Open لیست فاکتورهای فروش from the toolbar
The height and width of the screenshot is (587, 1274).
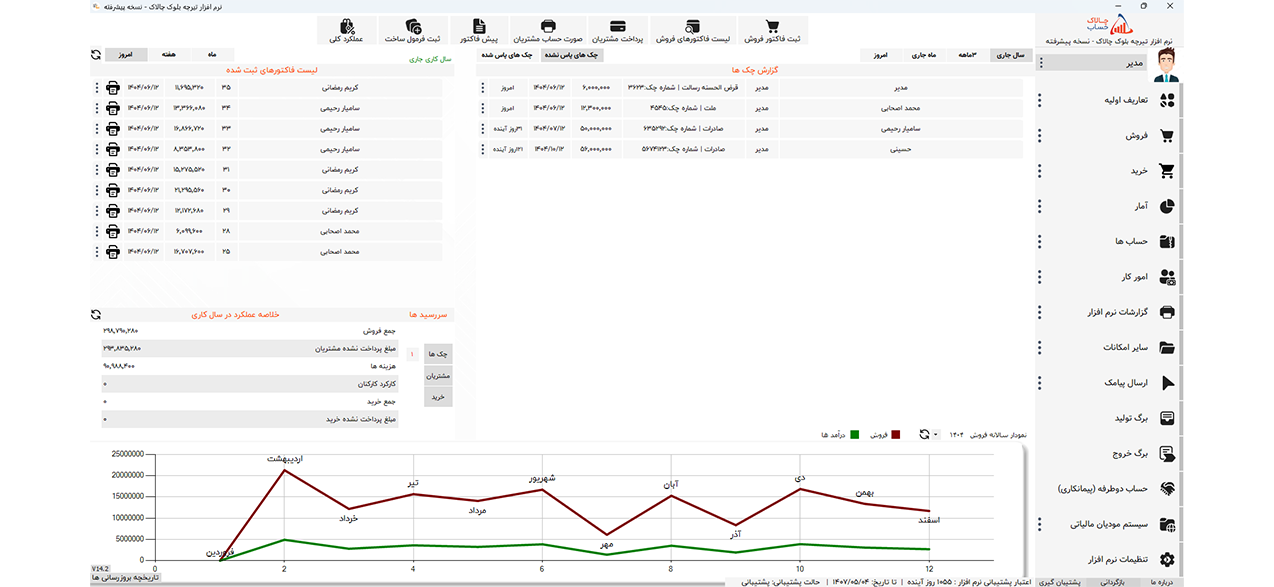693,31
